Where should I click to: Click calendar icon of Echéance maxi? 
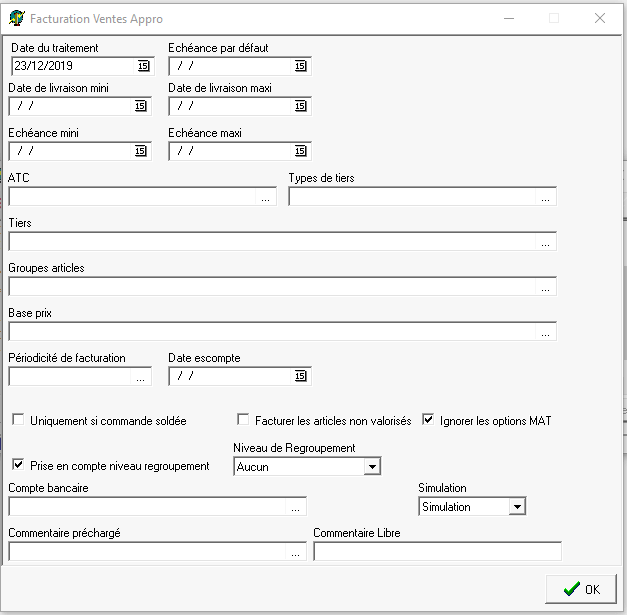300,151
